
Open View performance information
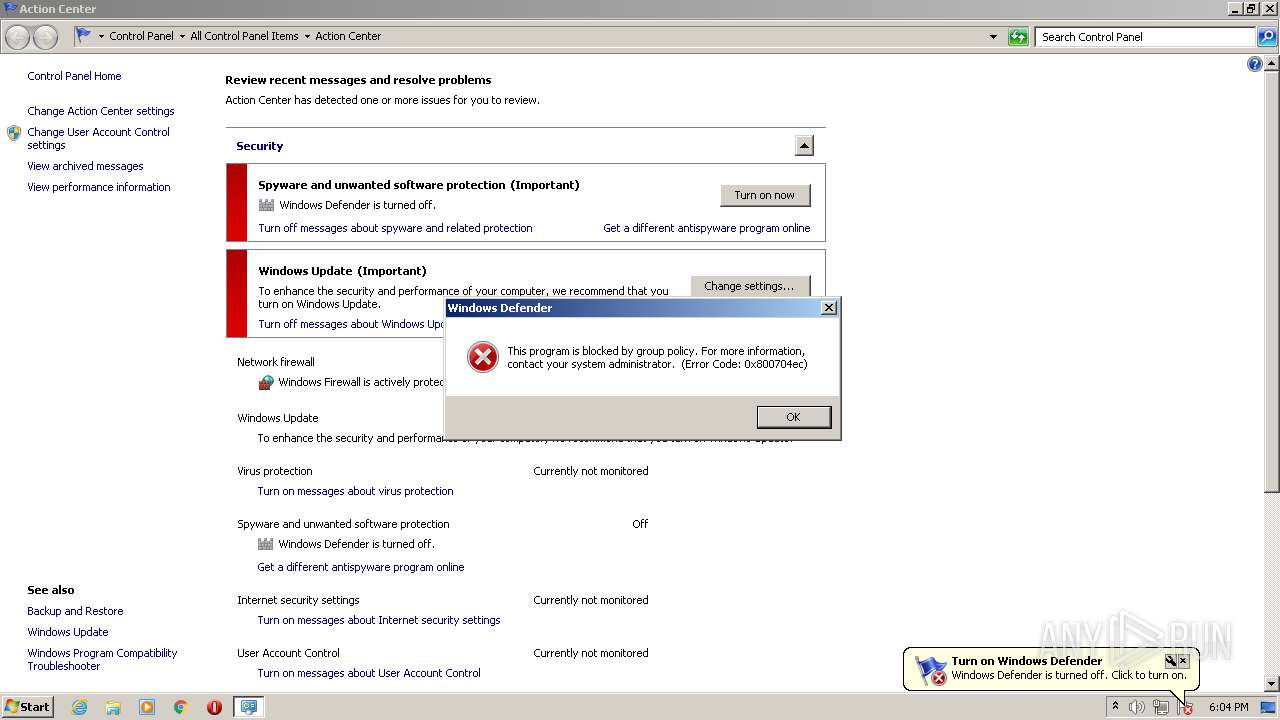pos(99,187)
